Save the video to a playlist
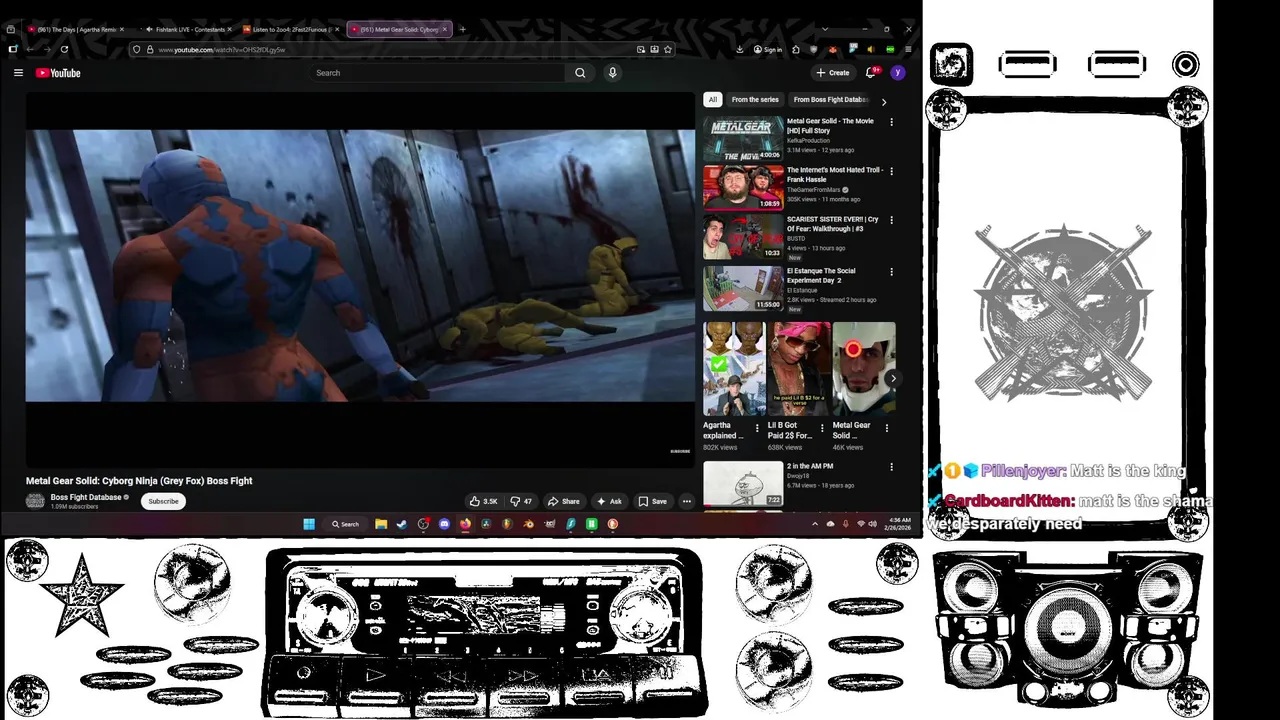This screenshot has width=1280, height=720. (652, 501)
